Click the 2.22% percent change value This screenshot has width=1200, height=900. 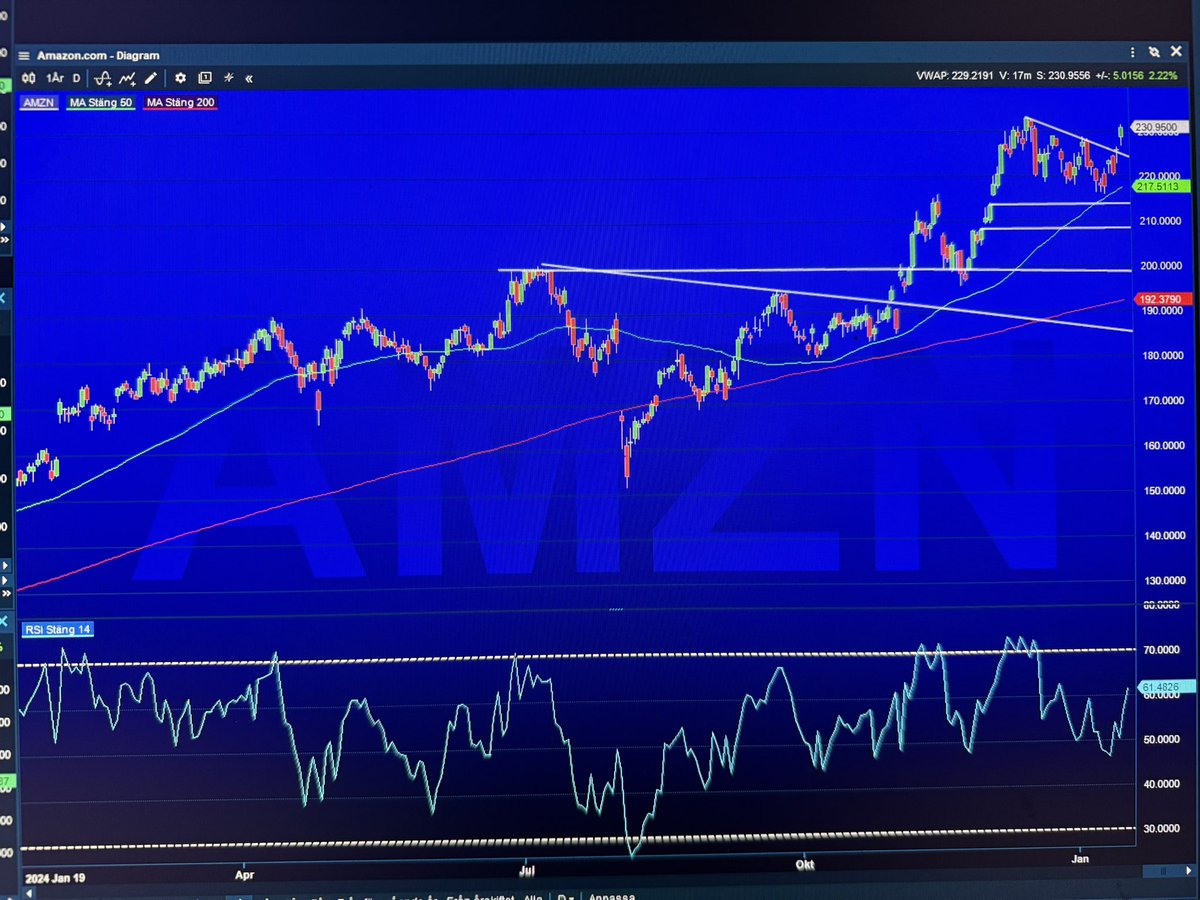coord(1164,76)
